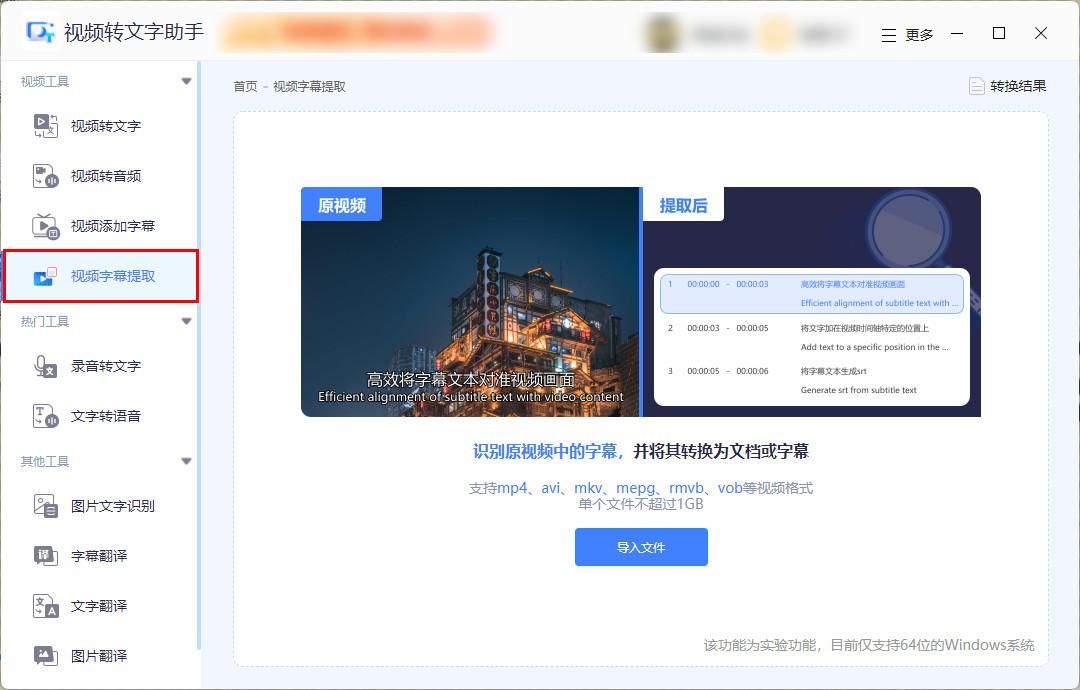
Task: Open the 视频转文字 tool label
Action: pos(106,126)
